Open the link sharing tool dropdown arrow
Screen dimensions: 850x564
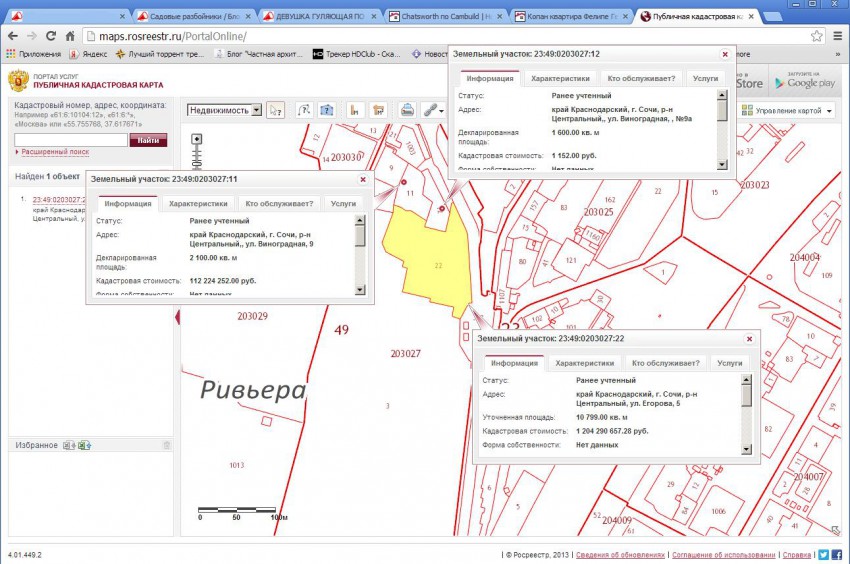point(442,110)
